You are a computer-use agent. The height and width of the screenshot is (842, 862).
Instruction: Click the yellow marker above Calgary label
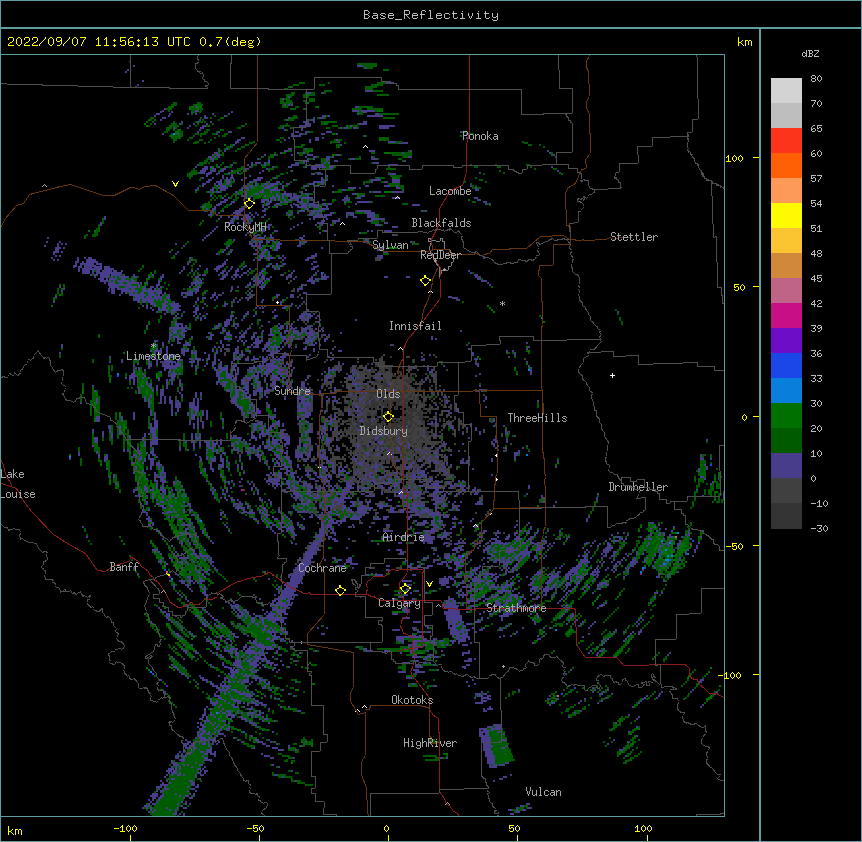tap(405, 589)
